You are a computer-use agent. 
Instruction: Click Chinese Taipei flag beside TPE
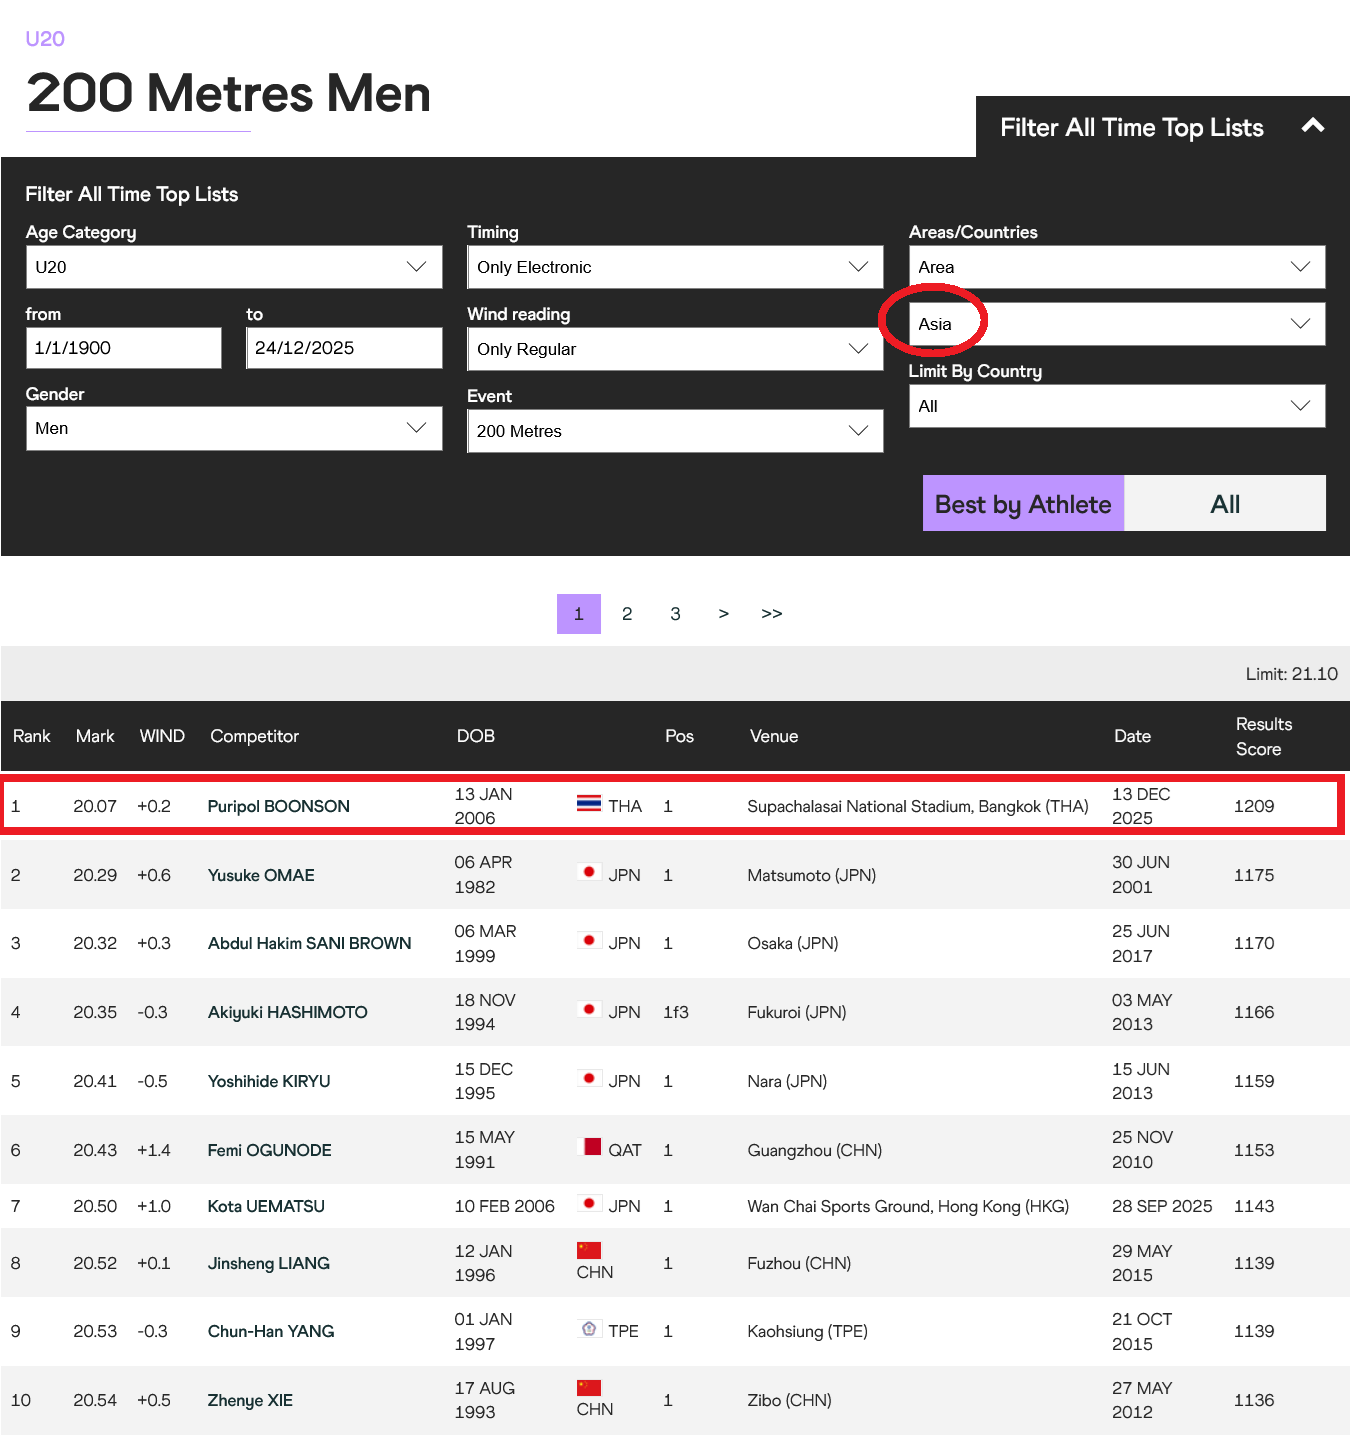(589, 1329)
